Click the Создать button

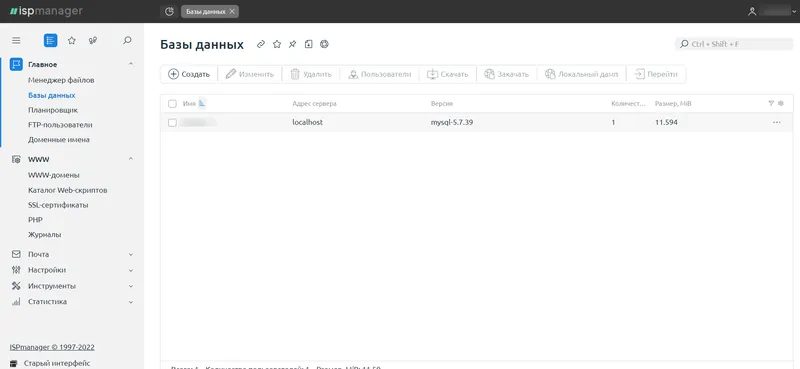tap(189, 74)
